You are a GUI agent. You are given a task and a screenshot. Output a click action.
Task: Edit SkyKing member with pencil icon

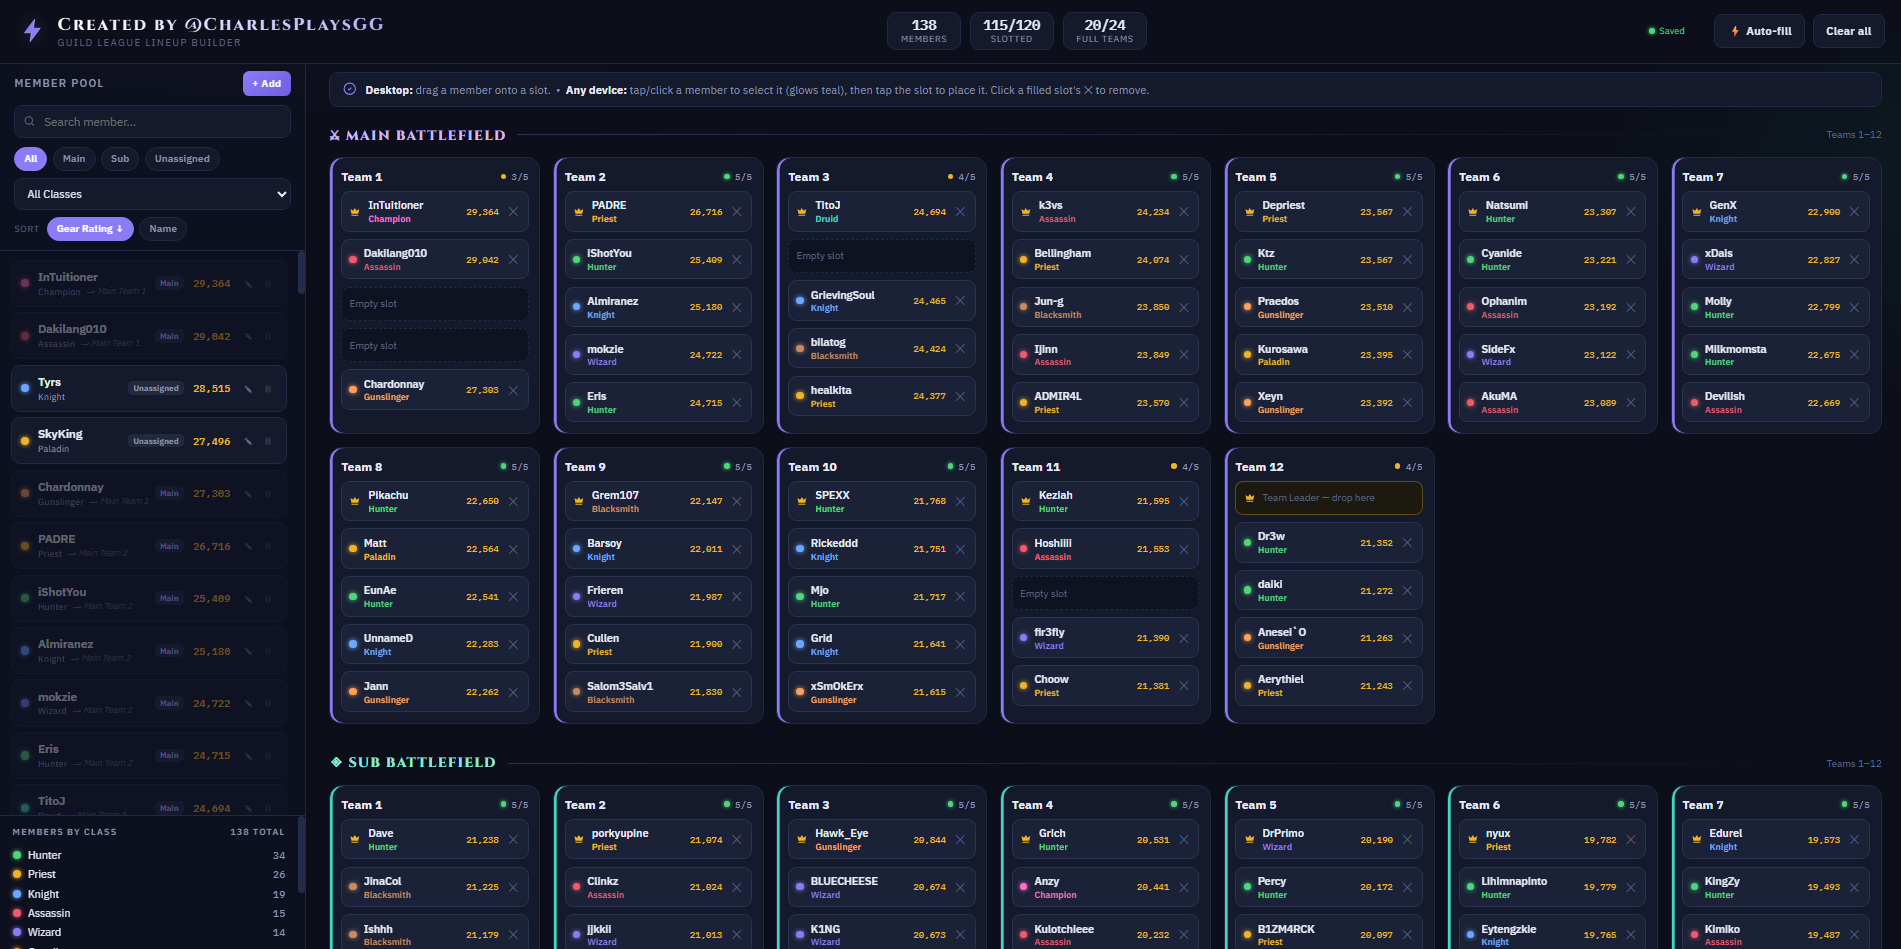pyautogui.click(x=248, y=441)
